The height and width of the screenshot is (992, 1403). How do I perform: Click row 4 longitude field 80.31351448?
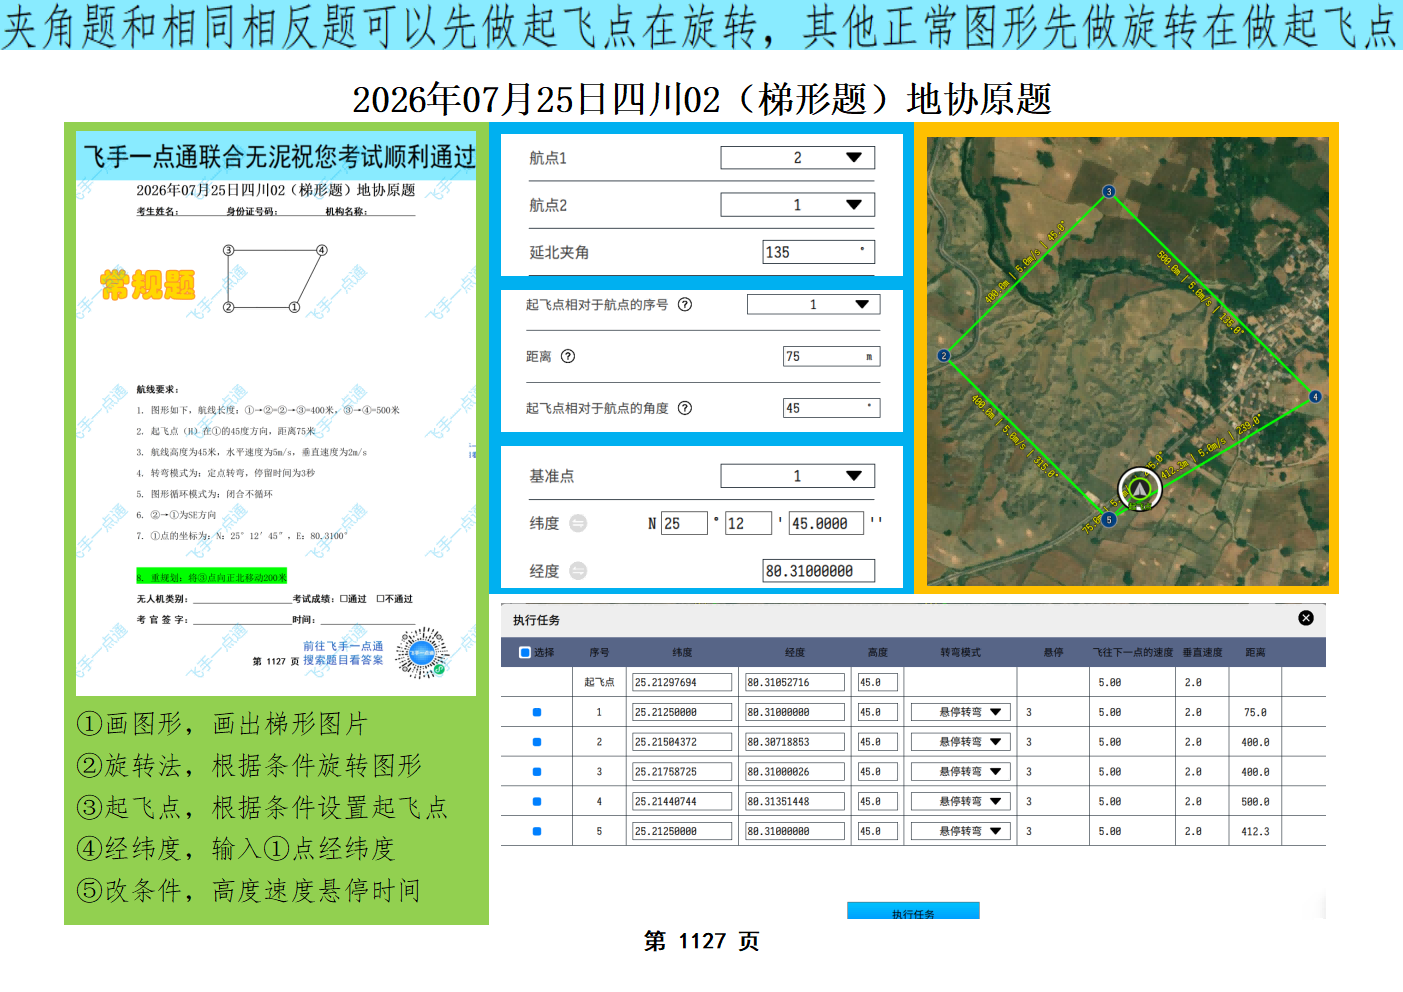(795, 802)
